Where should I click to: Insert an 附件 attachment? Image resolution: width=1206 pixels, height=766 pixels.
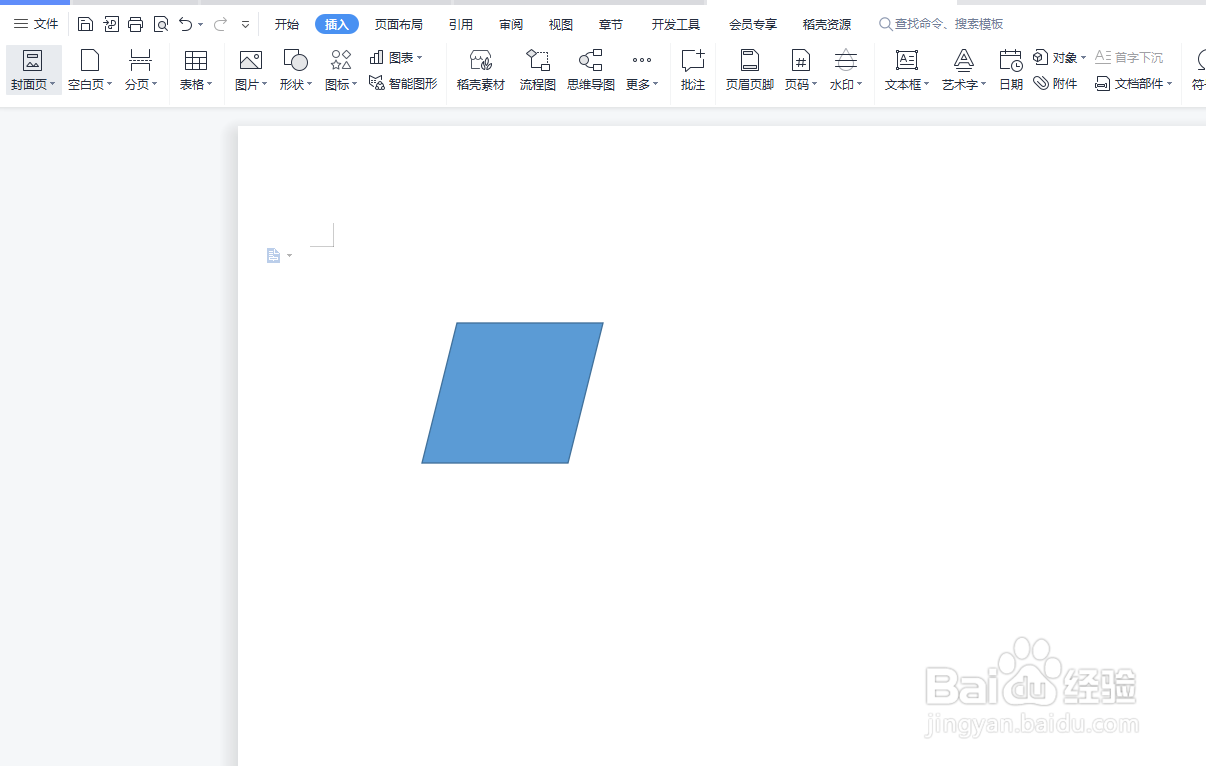(1056, 83)
